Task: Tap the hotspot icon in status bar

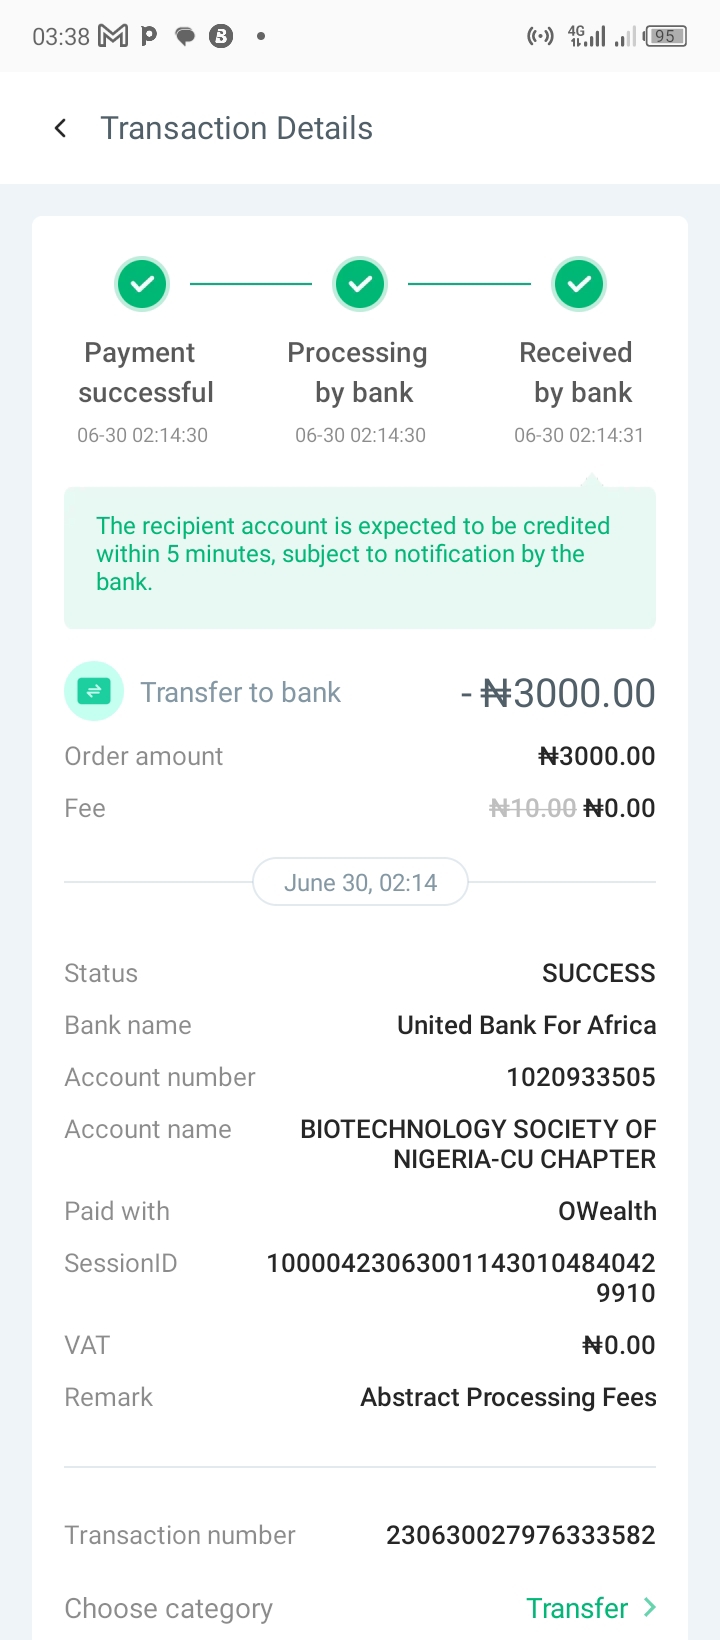Action: pyautogui.click(x=540, y=36)
